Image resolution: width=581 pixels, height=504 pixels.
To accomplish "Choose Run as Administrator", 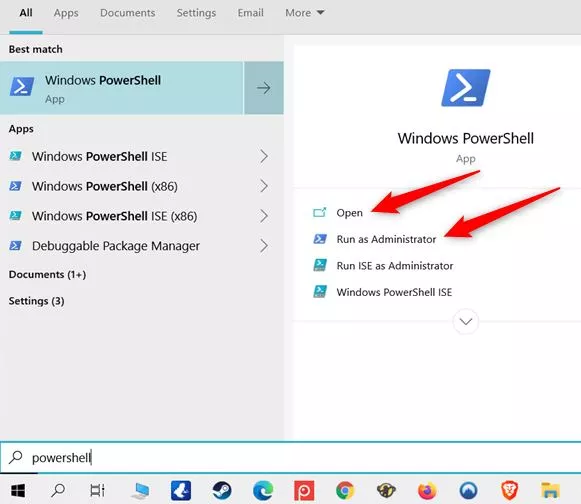I will pyautogui.click(x=386, y=239).
